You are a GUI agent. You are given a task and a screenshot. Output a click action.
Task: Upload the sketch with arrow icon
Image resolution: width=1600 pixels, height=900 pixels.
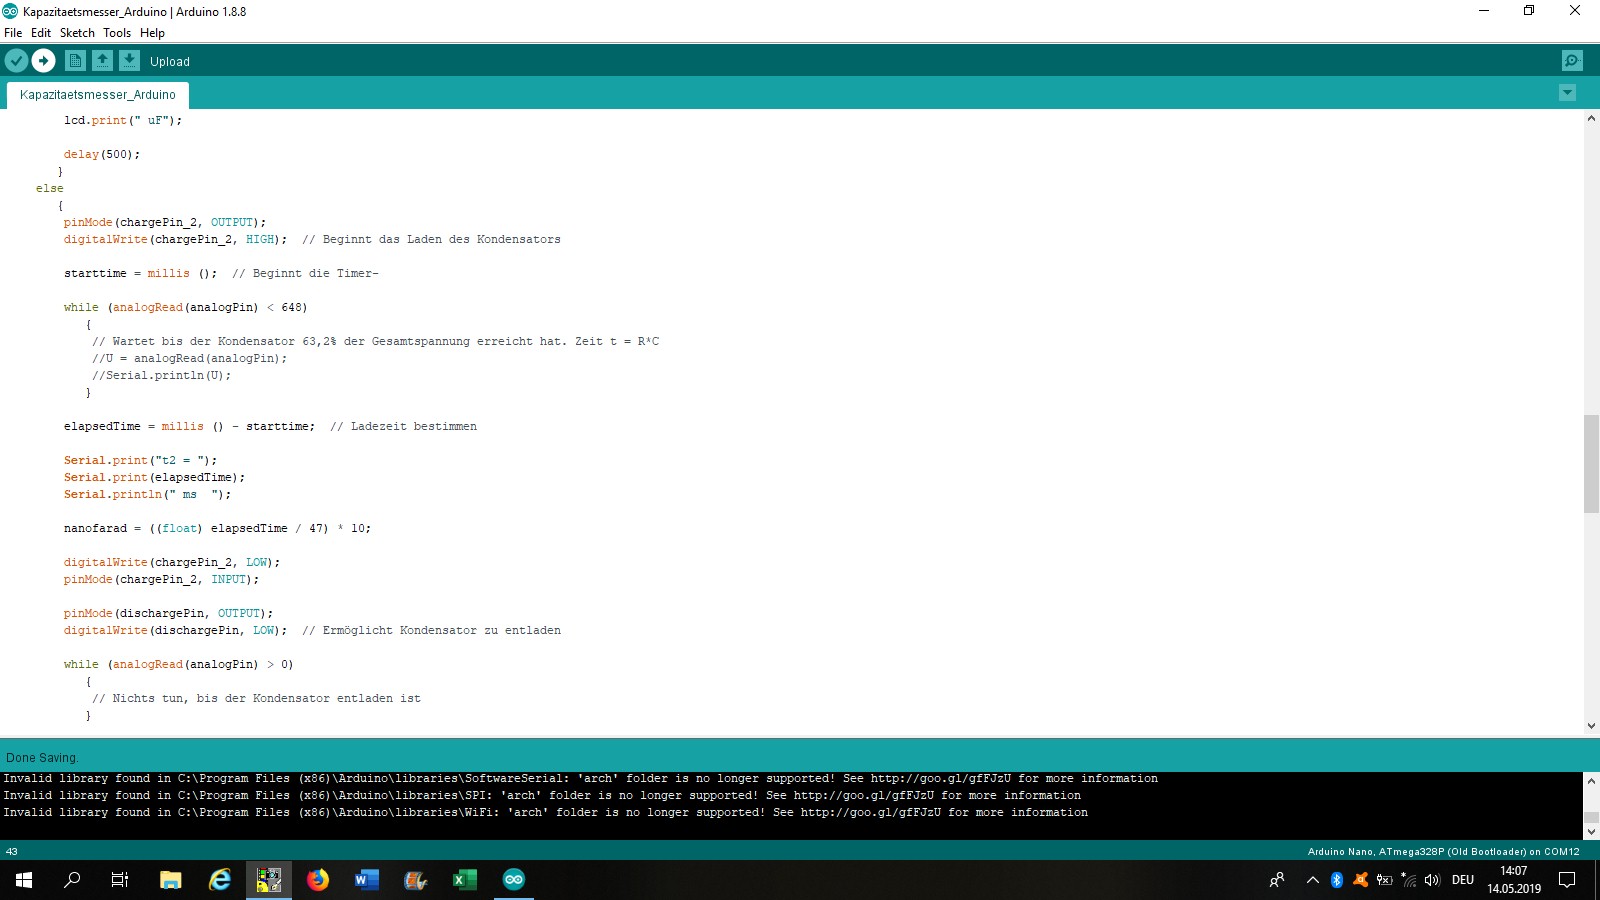(x=43, y=61)
